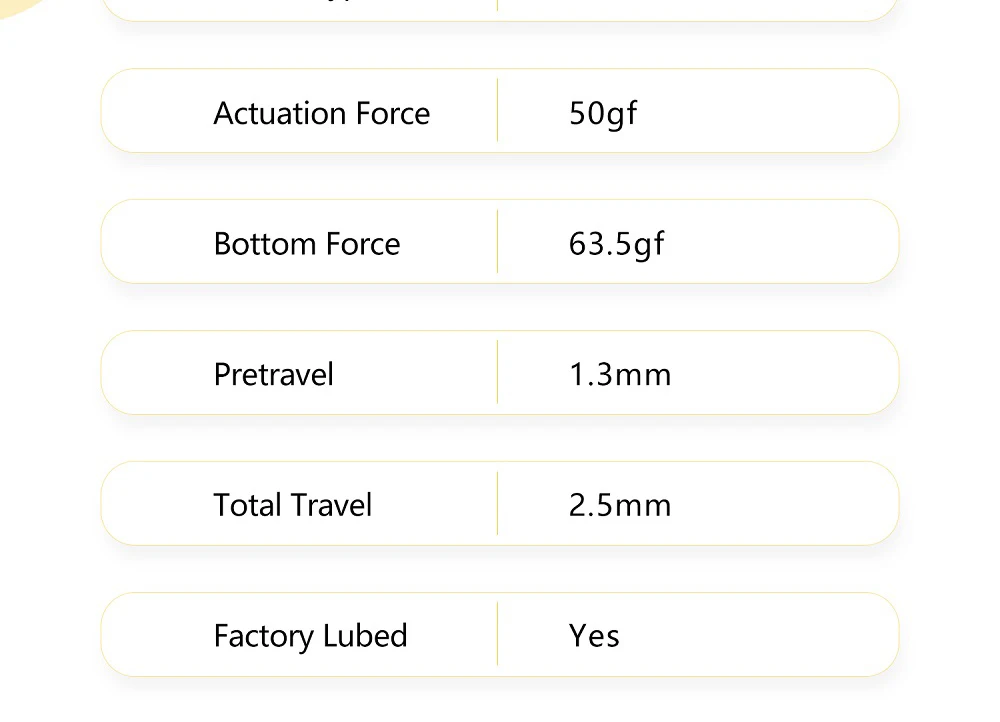The width and height of the screenshot is (1000, 722).
Task: Click the word 'Lubed' in Factory Lubed
Action: pyautogui.click(x=365, y=636)
